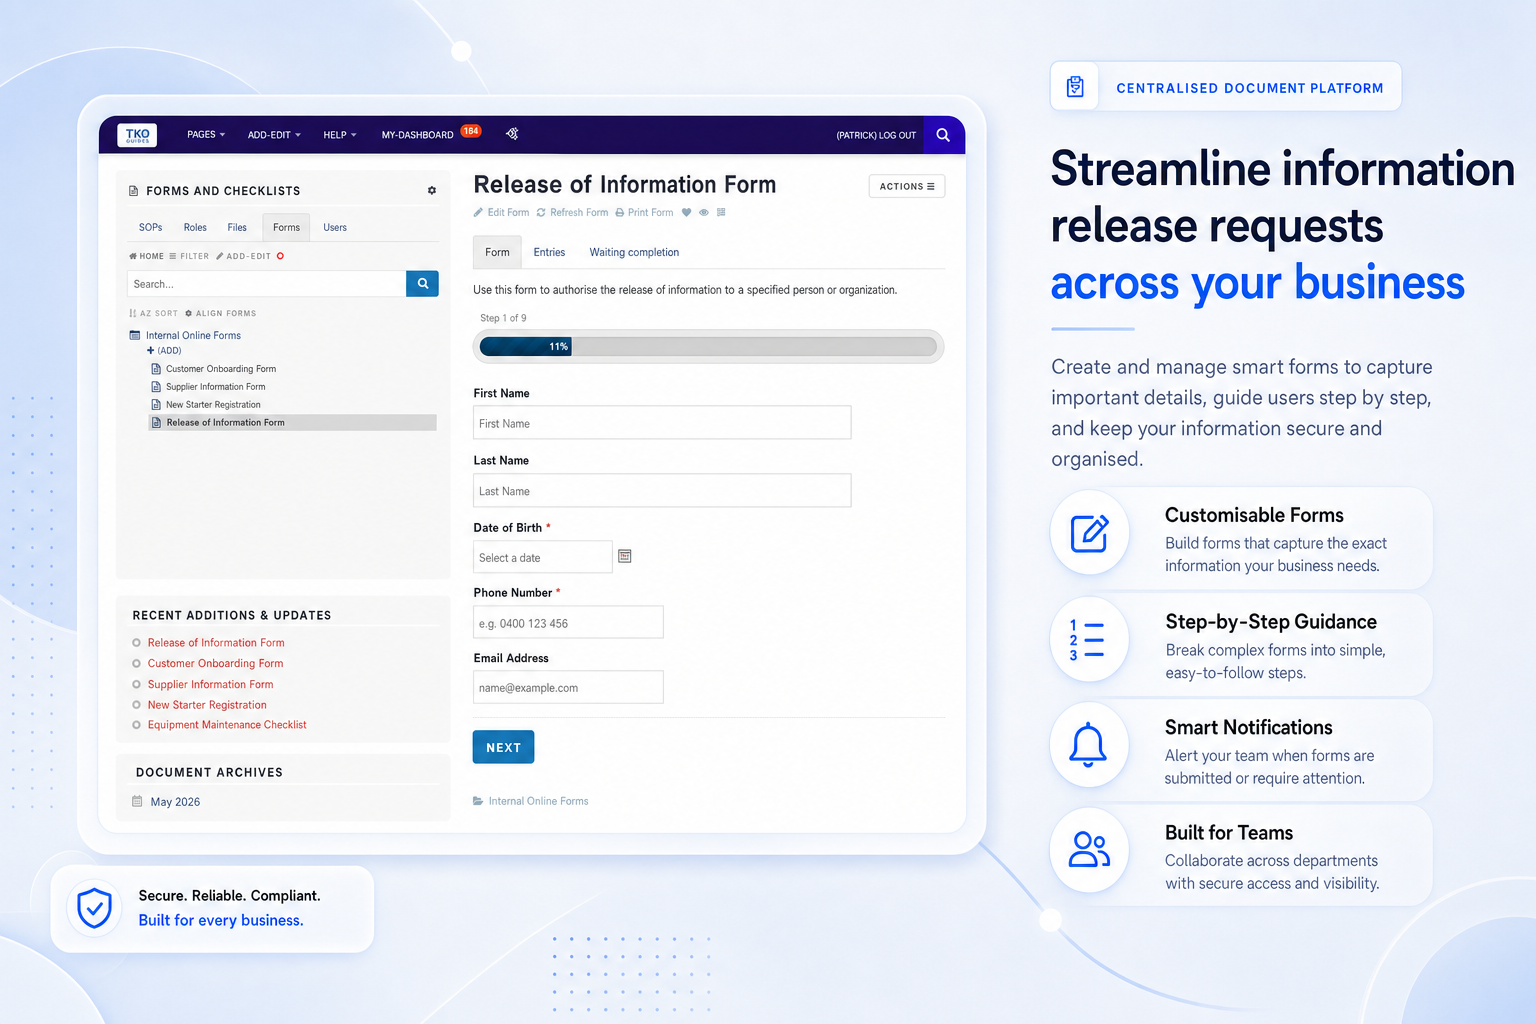Click the Phone Number input field
This screenshot has height=1024, width=1536.
568,622
